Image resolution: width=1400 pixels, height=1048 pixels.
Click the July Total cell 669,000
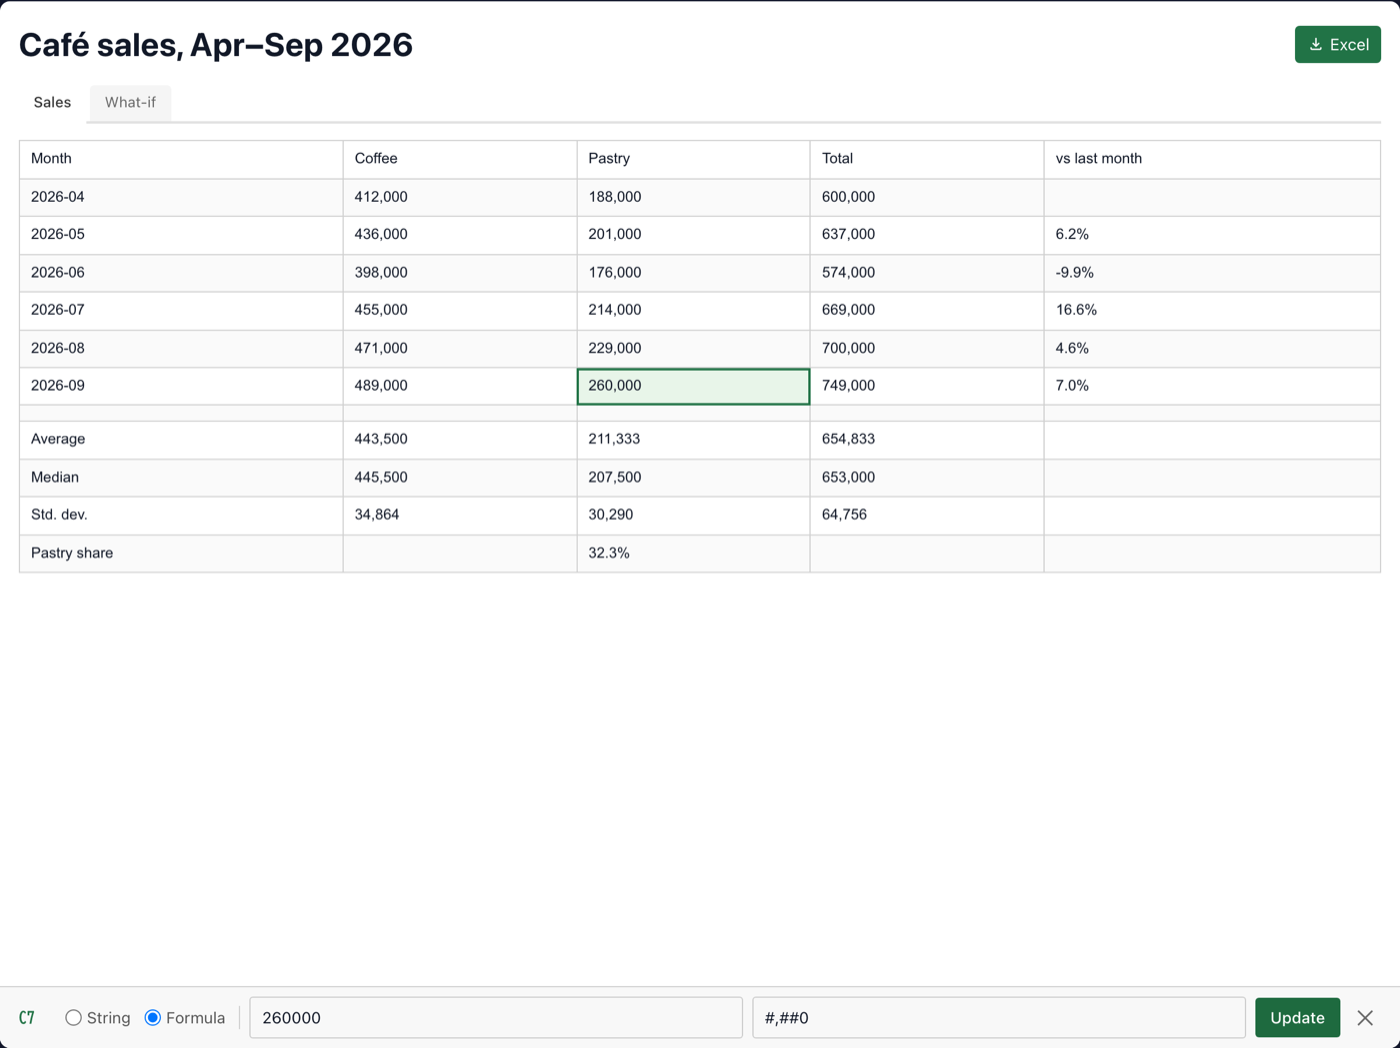coord(927,310)
